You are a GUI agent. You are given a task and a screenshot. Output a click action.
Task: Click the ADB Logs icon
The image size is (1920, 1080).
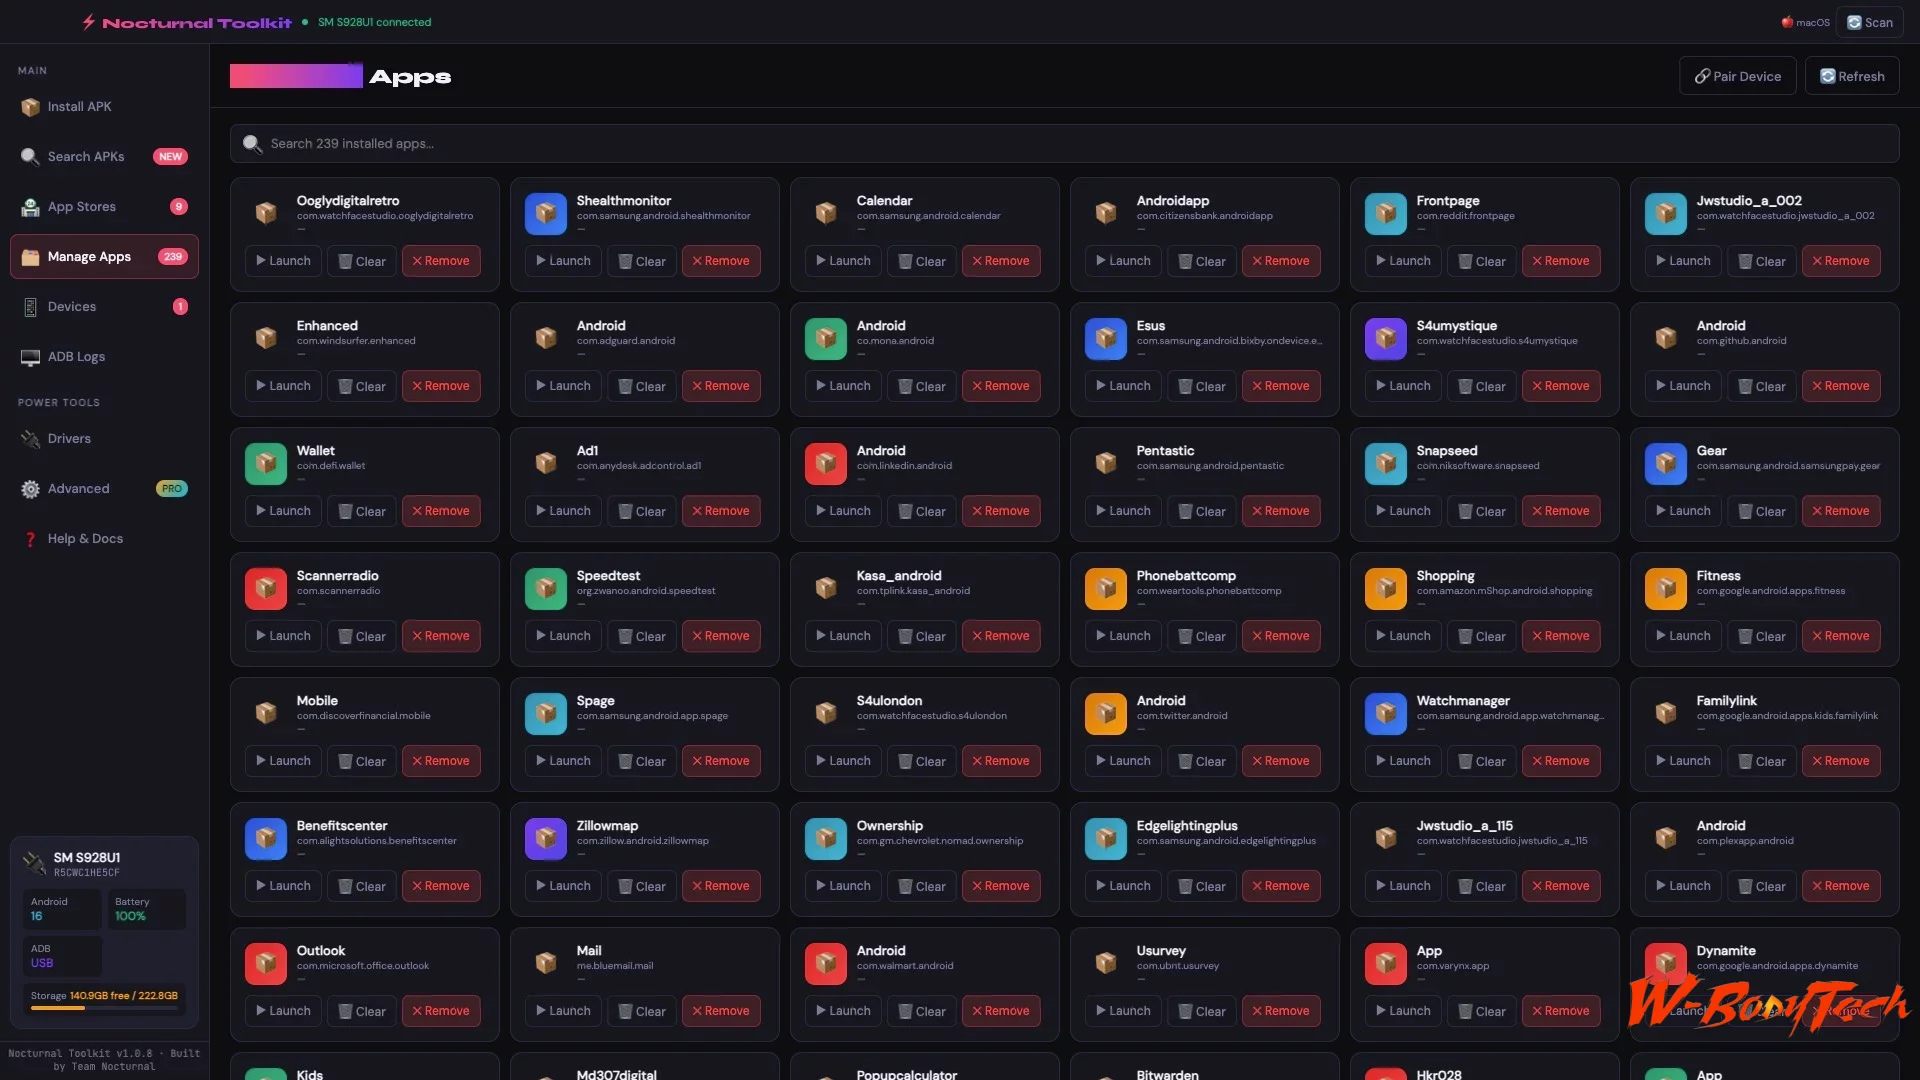[x=30, y=357]
